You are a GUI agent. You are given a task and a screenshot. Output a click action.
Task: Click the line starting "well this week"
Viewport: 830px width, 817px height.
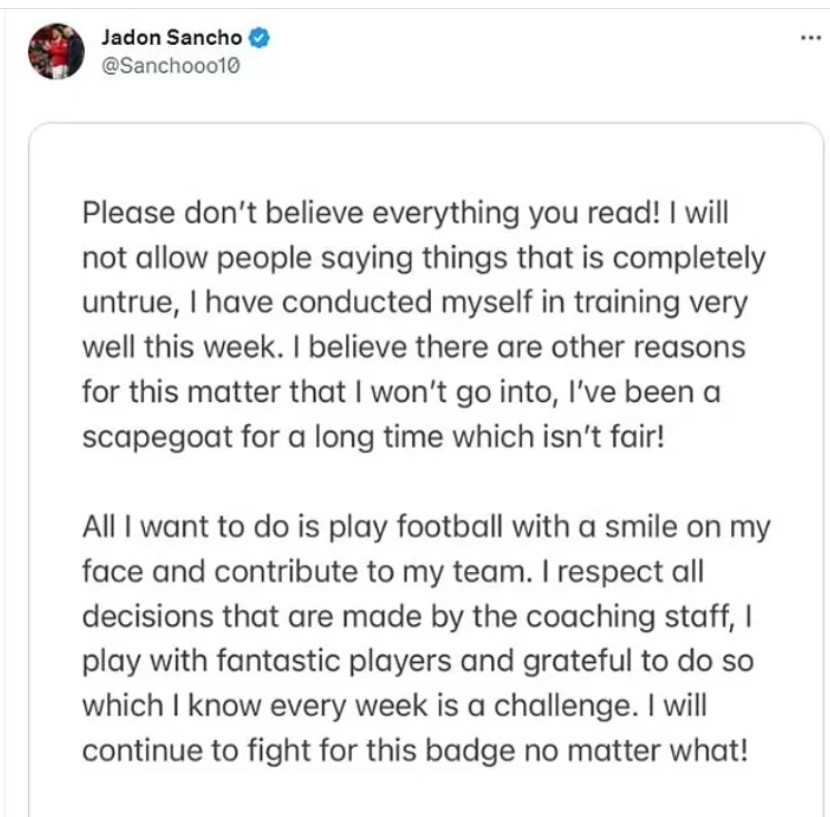414,348
